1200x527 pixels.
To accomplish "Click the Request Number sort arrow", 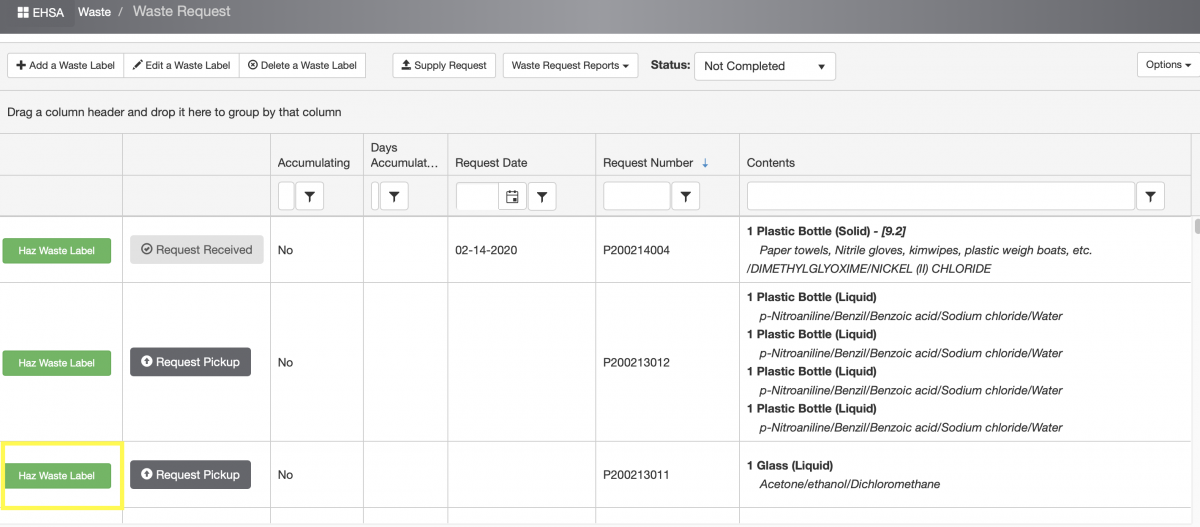I will click(705, 163).
